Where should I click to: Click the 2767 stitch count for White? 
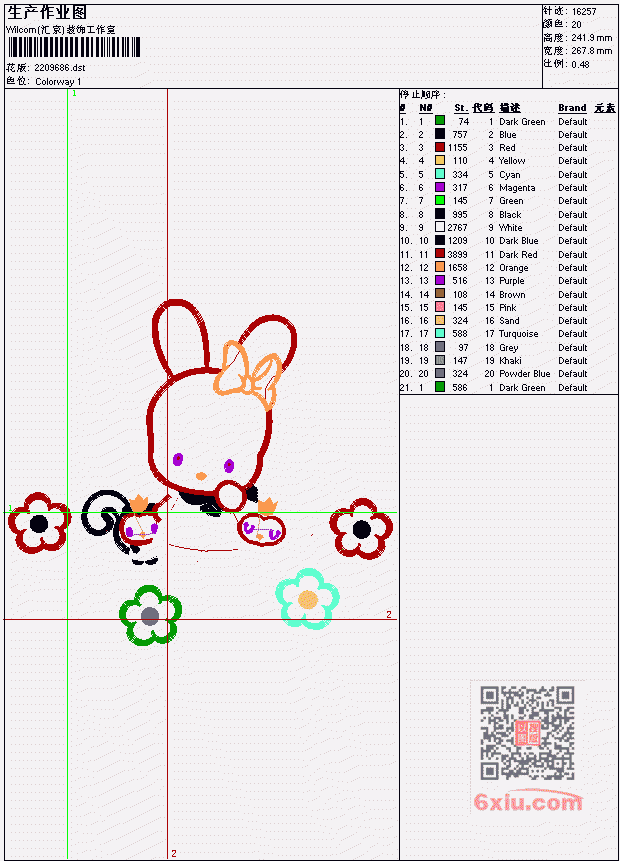pyautogui.click(x=457, y=227)
